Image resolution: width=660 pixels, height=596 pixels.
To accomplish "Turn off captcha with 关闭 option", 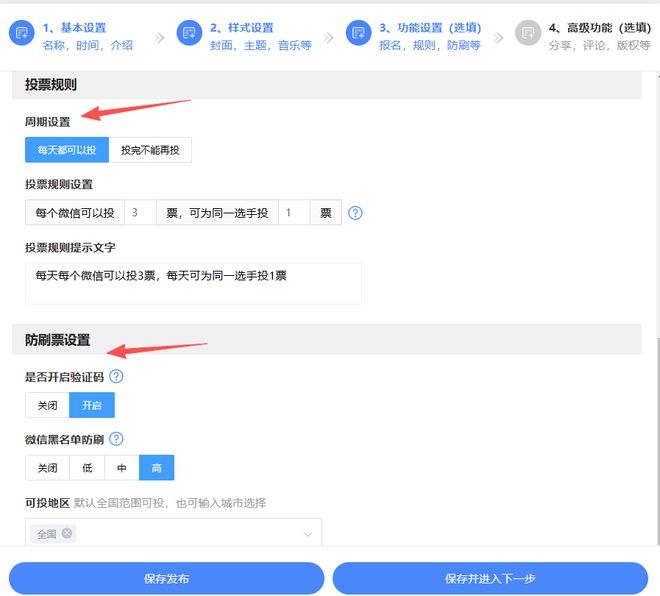I will [x=47, y=405].
